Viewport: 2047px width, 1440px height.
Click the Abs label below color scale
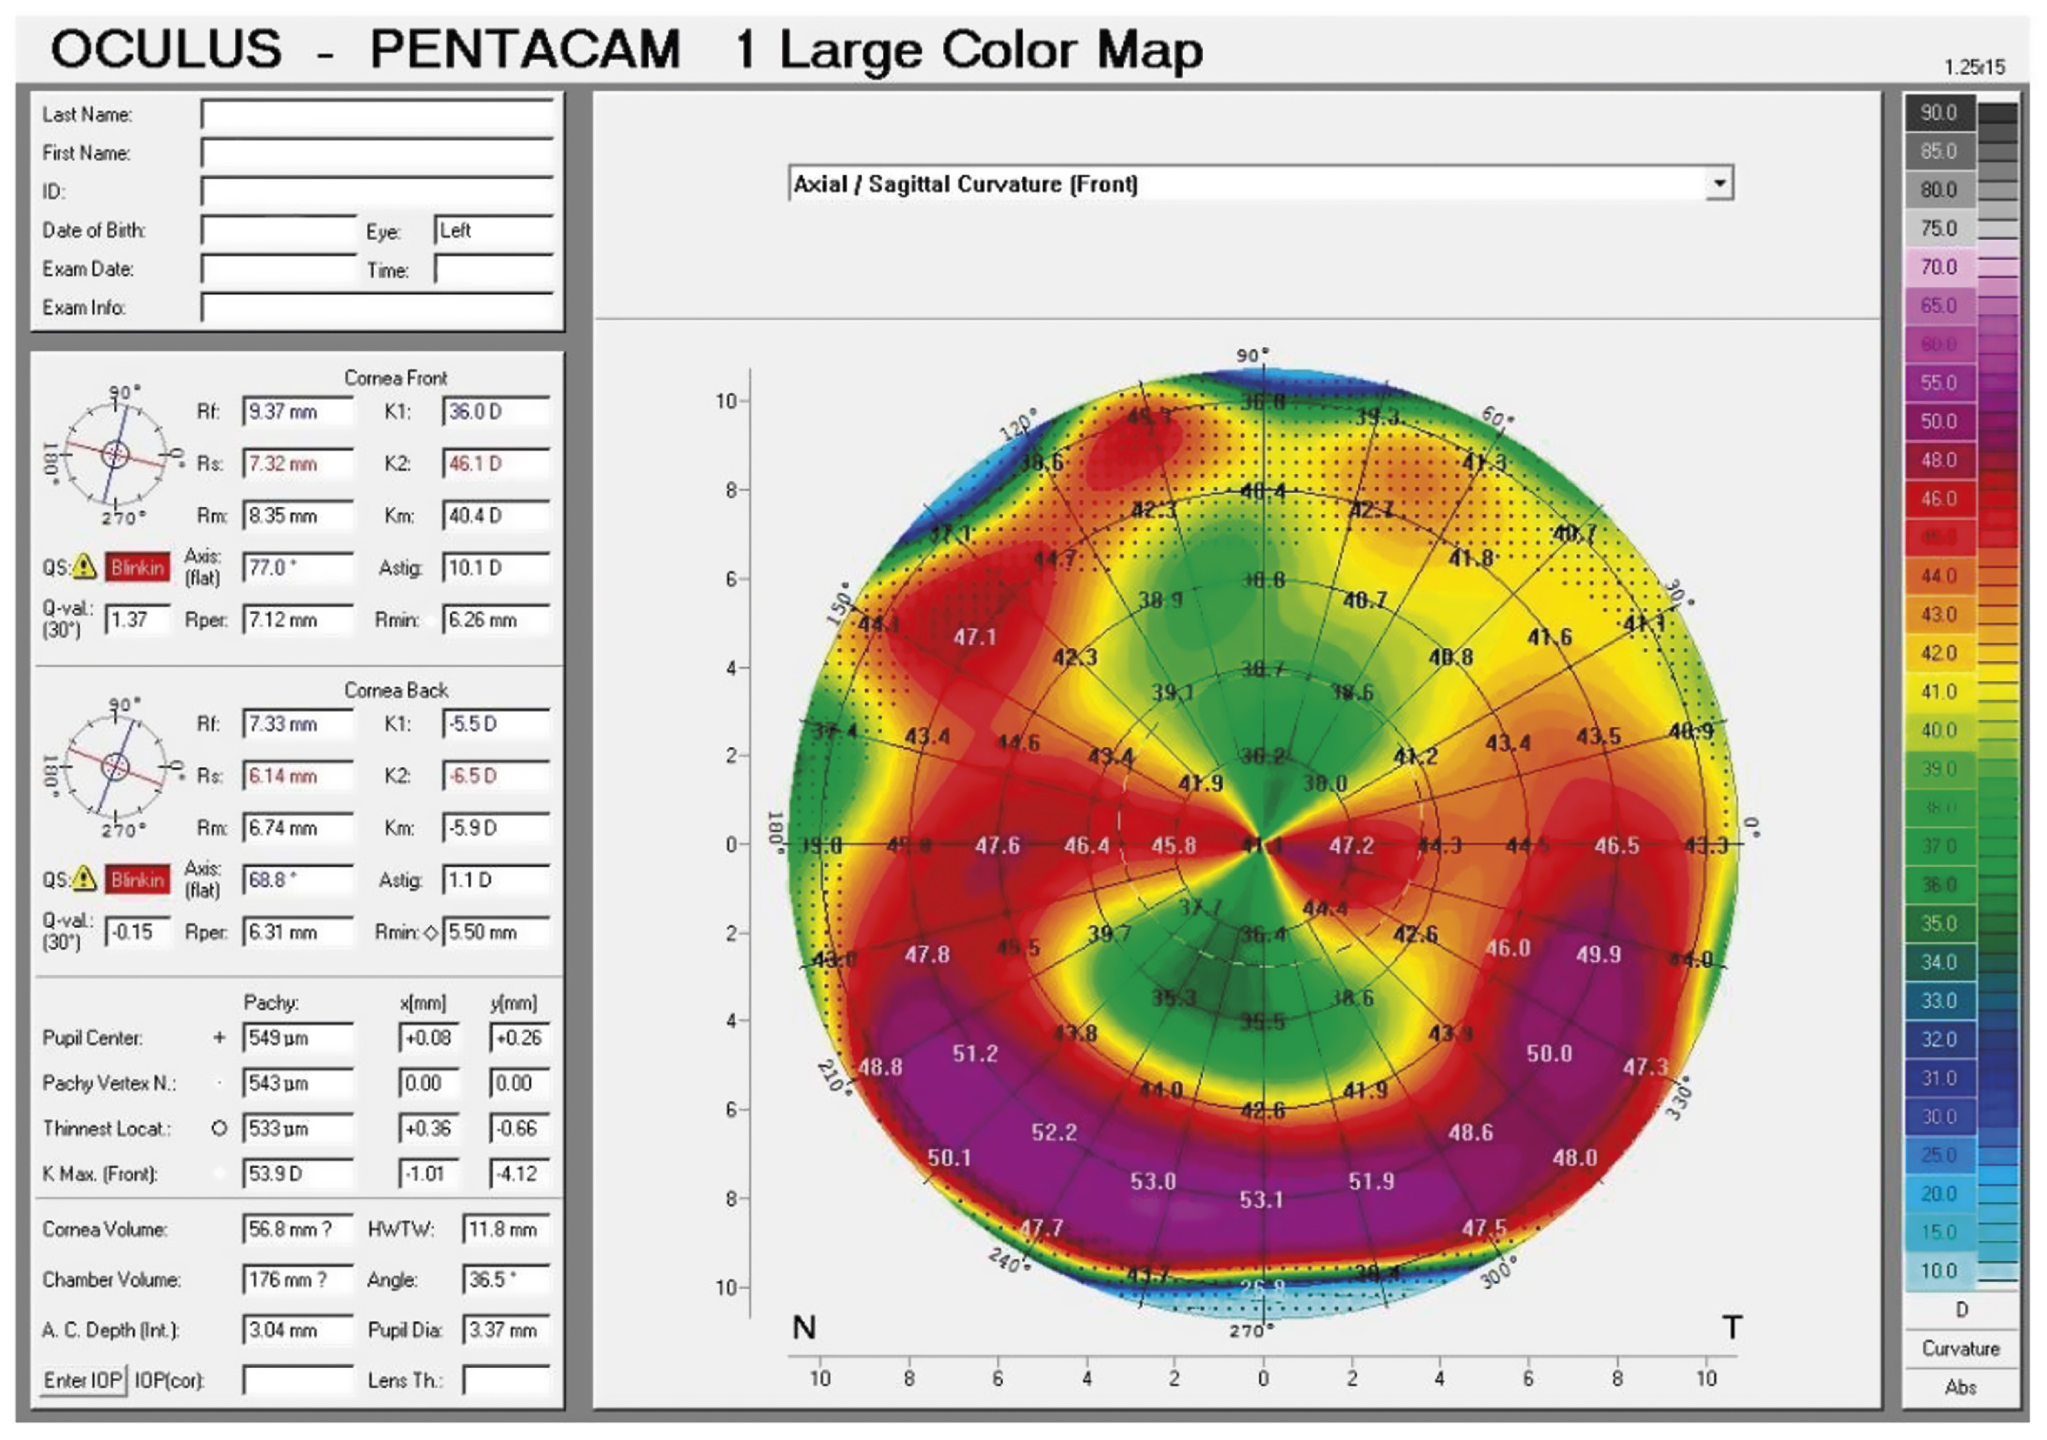[x=1960, y=1387]
